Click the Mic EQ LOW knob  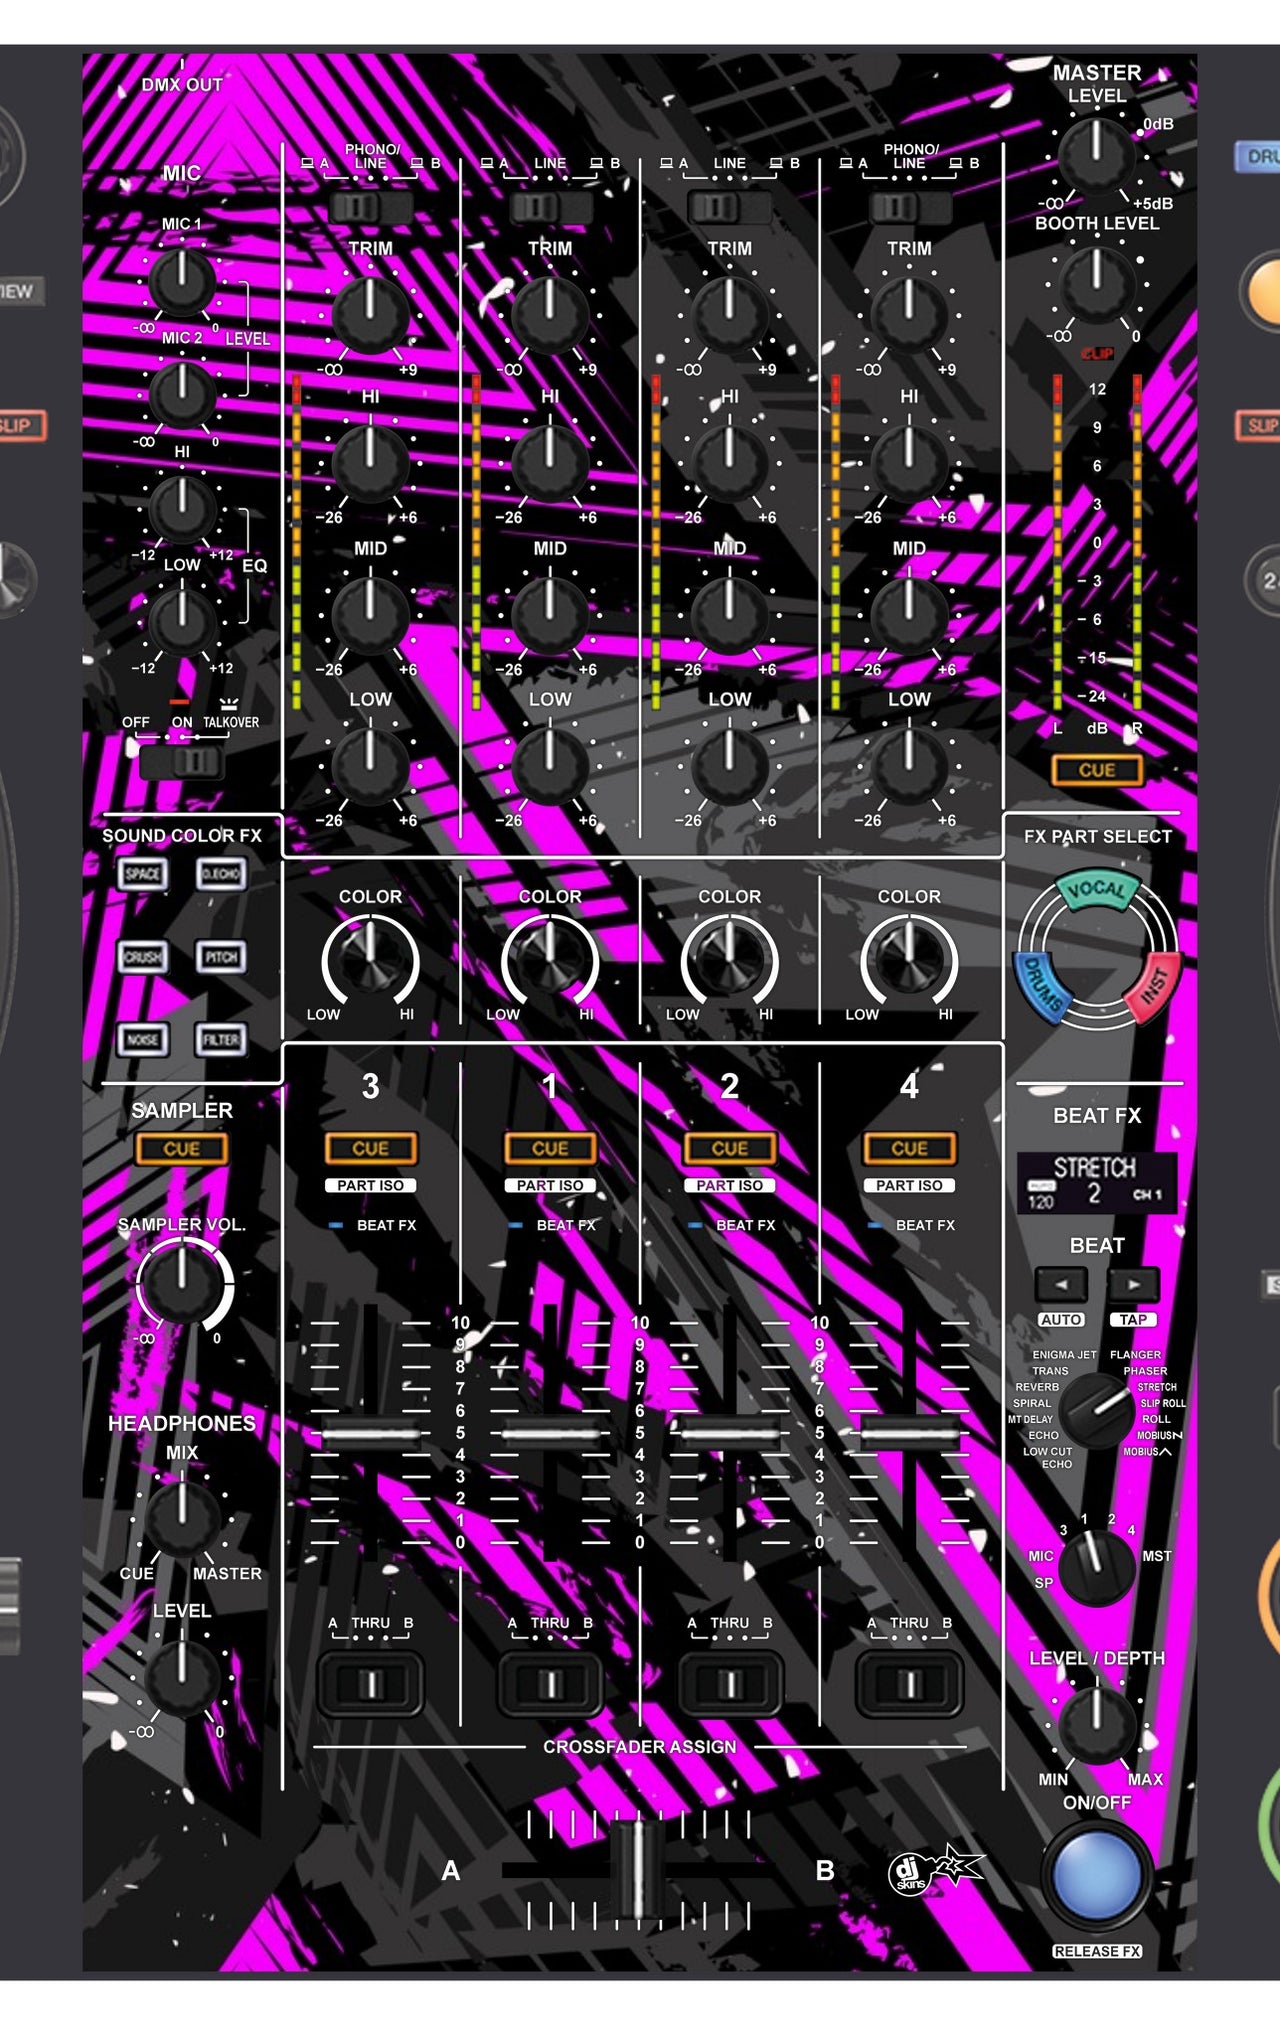tap(182, 621)
